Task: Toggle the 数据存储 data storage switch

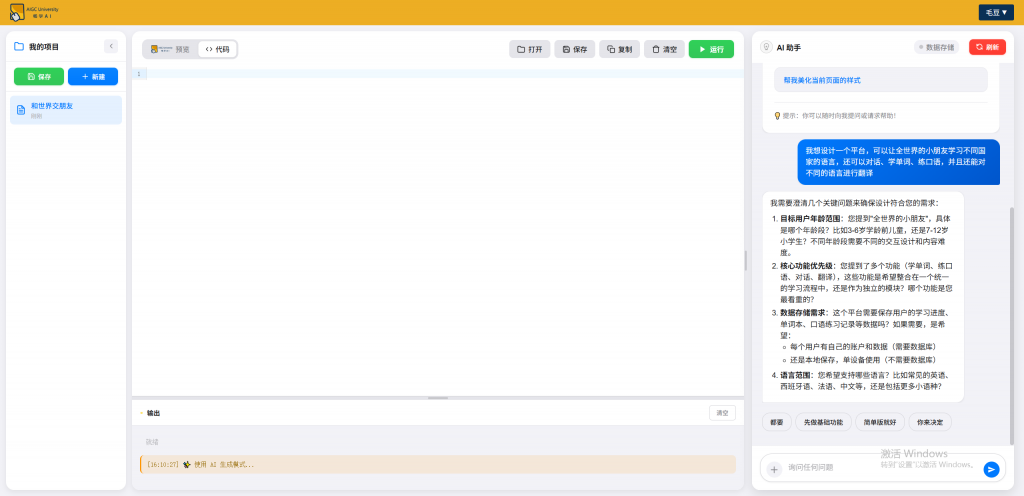Action: click(936, 47)
